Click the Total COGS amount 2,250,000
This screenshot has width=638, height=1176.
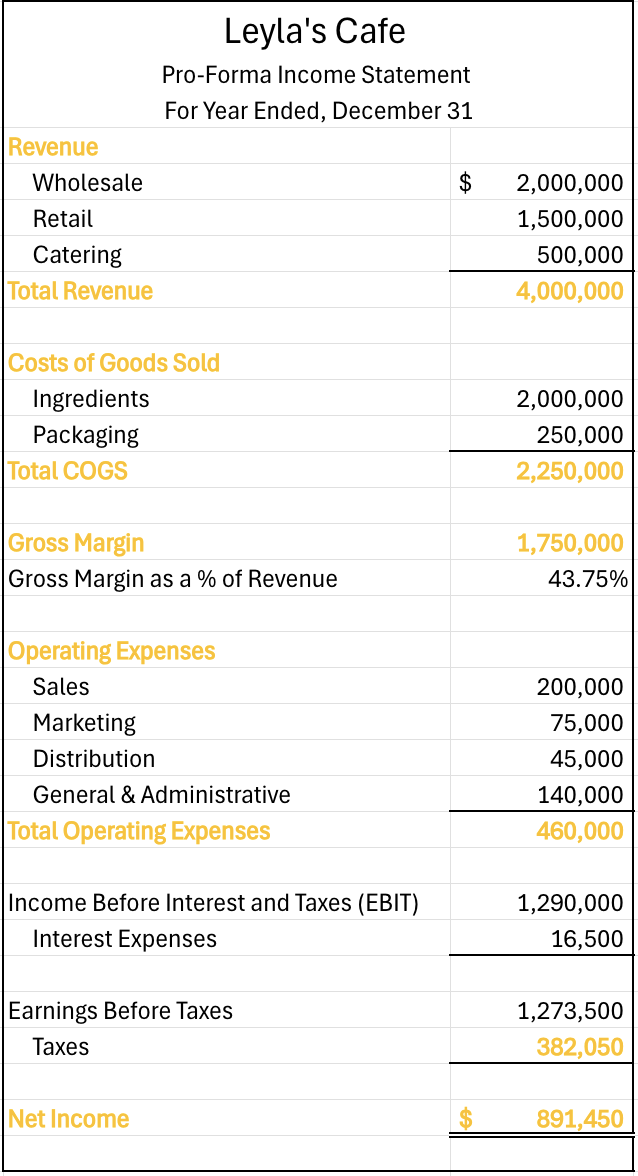[569, 471]
